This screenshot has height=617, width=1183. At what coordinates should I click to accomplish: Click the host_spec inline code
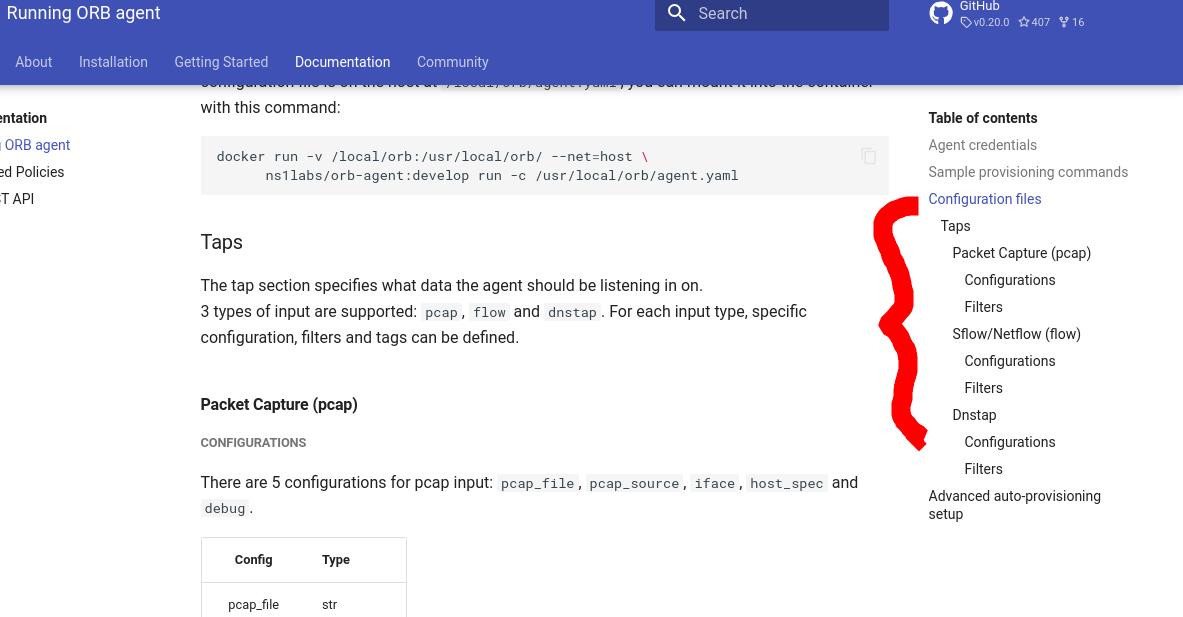(786, 483)
